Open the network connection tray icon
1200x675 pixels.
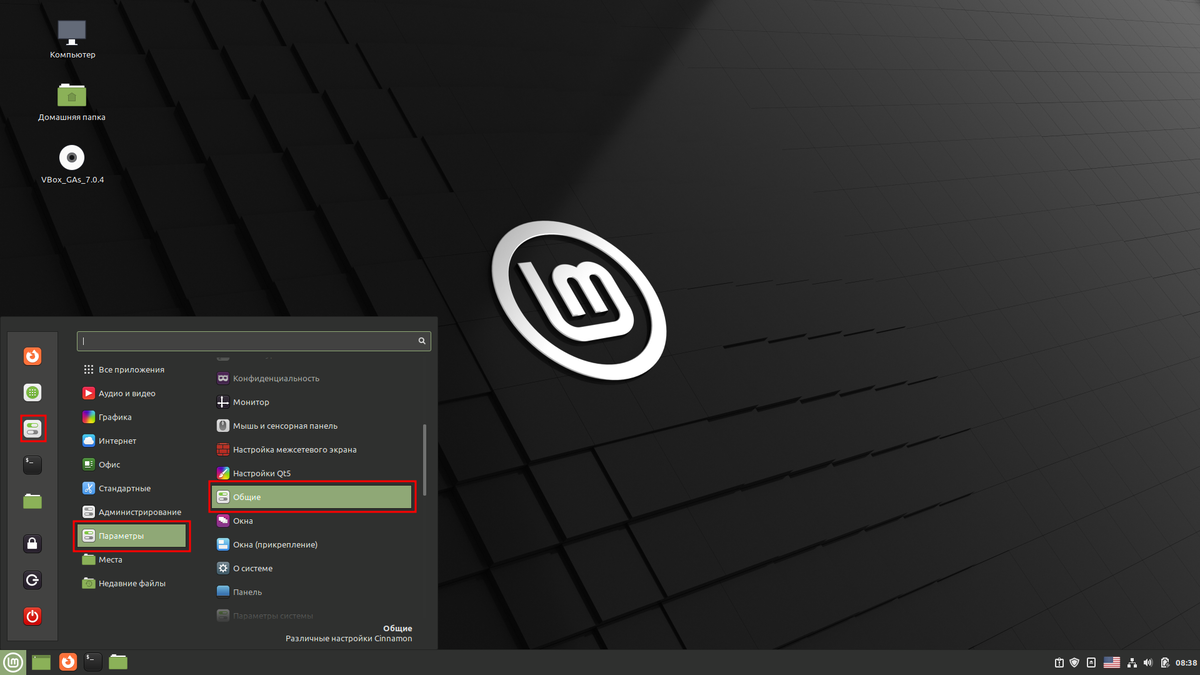pos(1132,662)
